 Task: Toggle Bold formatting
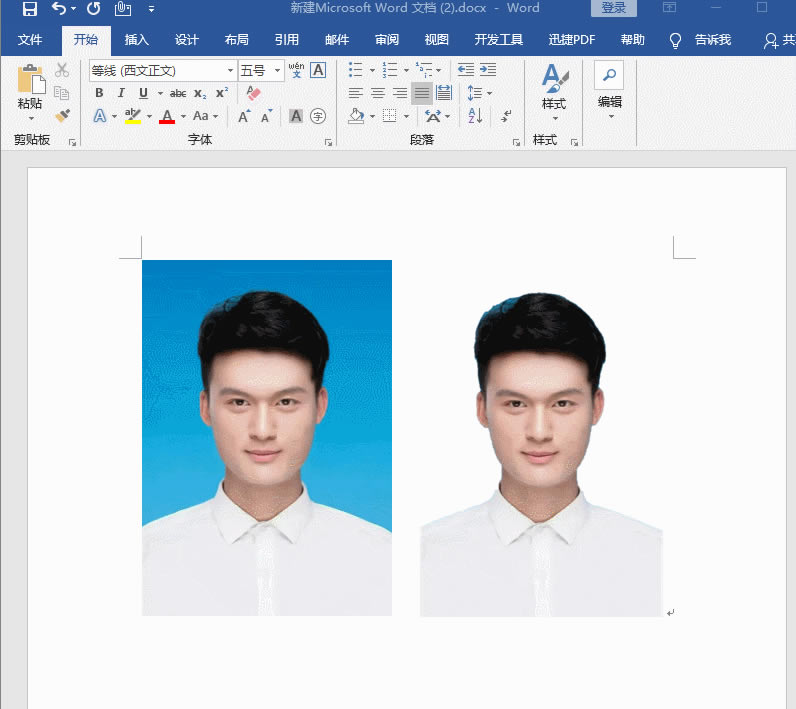point(100,93)
